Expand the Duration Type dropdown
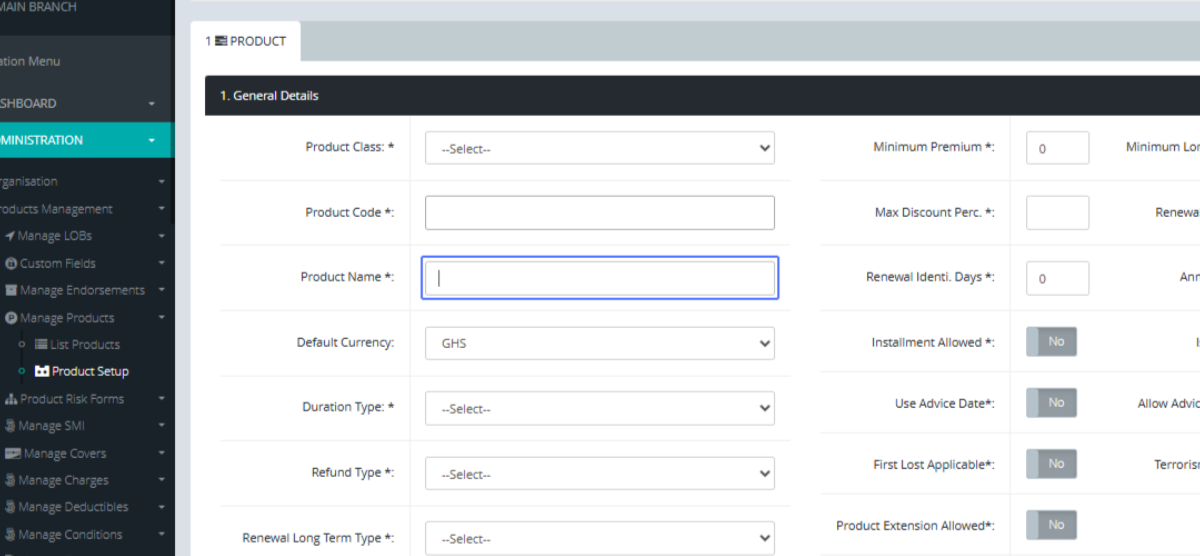The width and height of the screenshot is (1200, 556). click(x=599, y=408)
